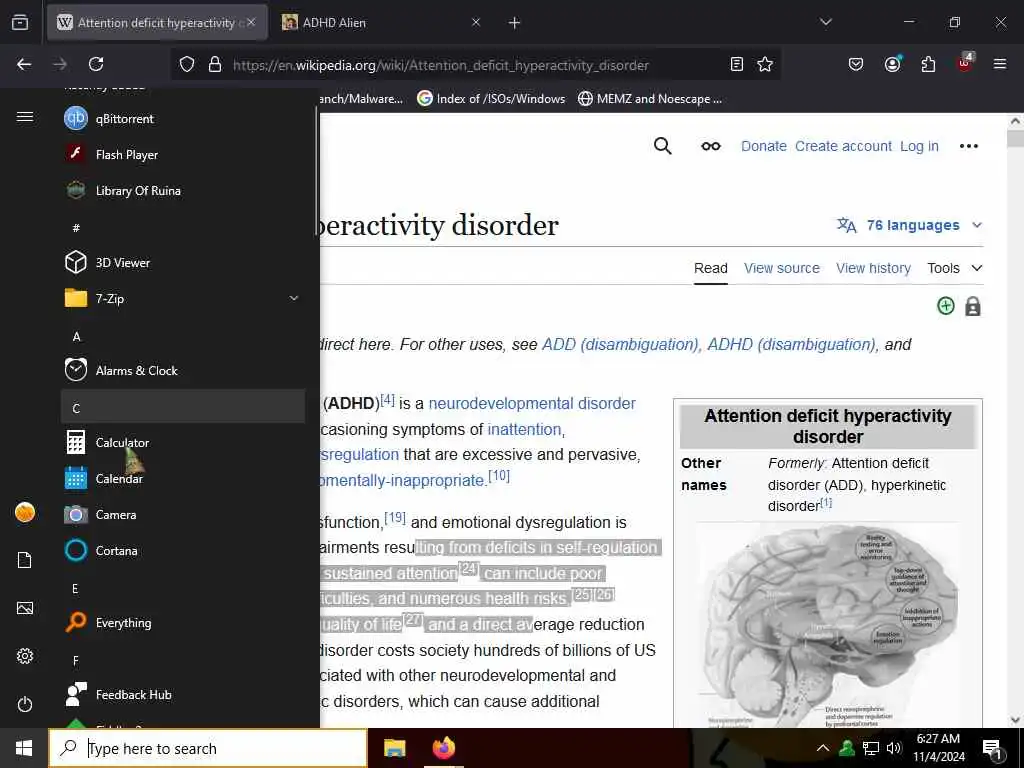Click the Firefox address bar URL

pyautogui.click(x=441, y=65)
